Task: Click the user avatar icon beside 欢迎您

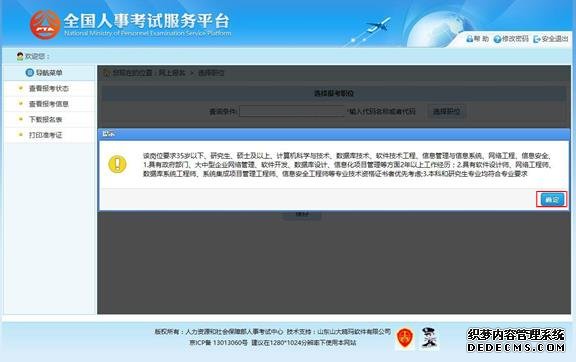Action: click(20, 56)
